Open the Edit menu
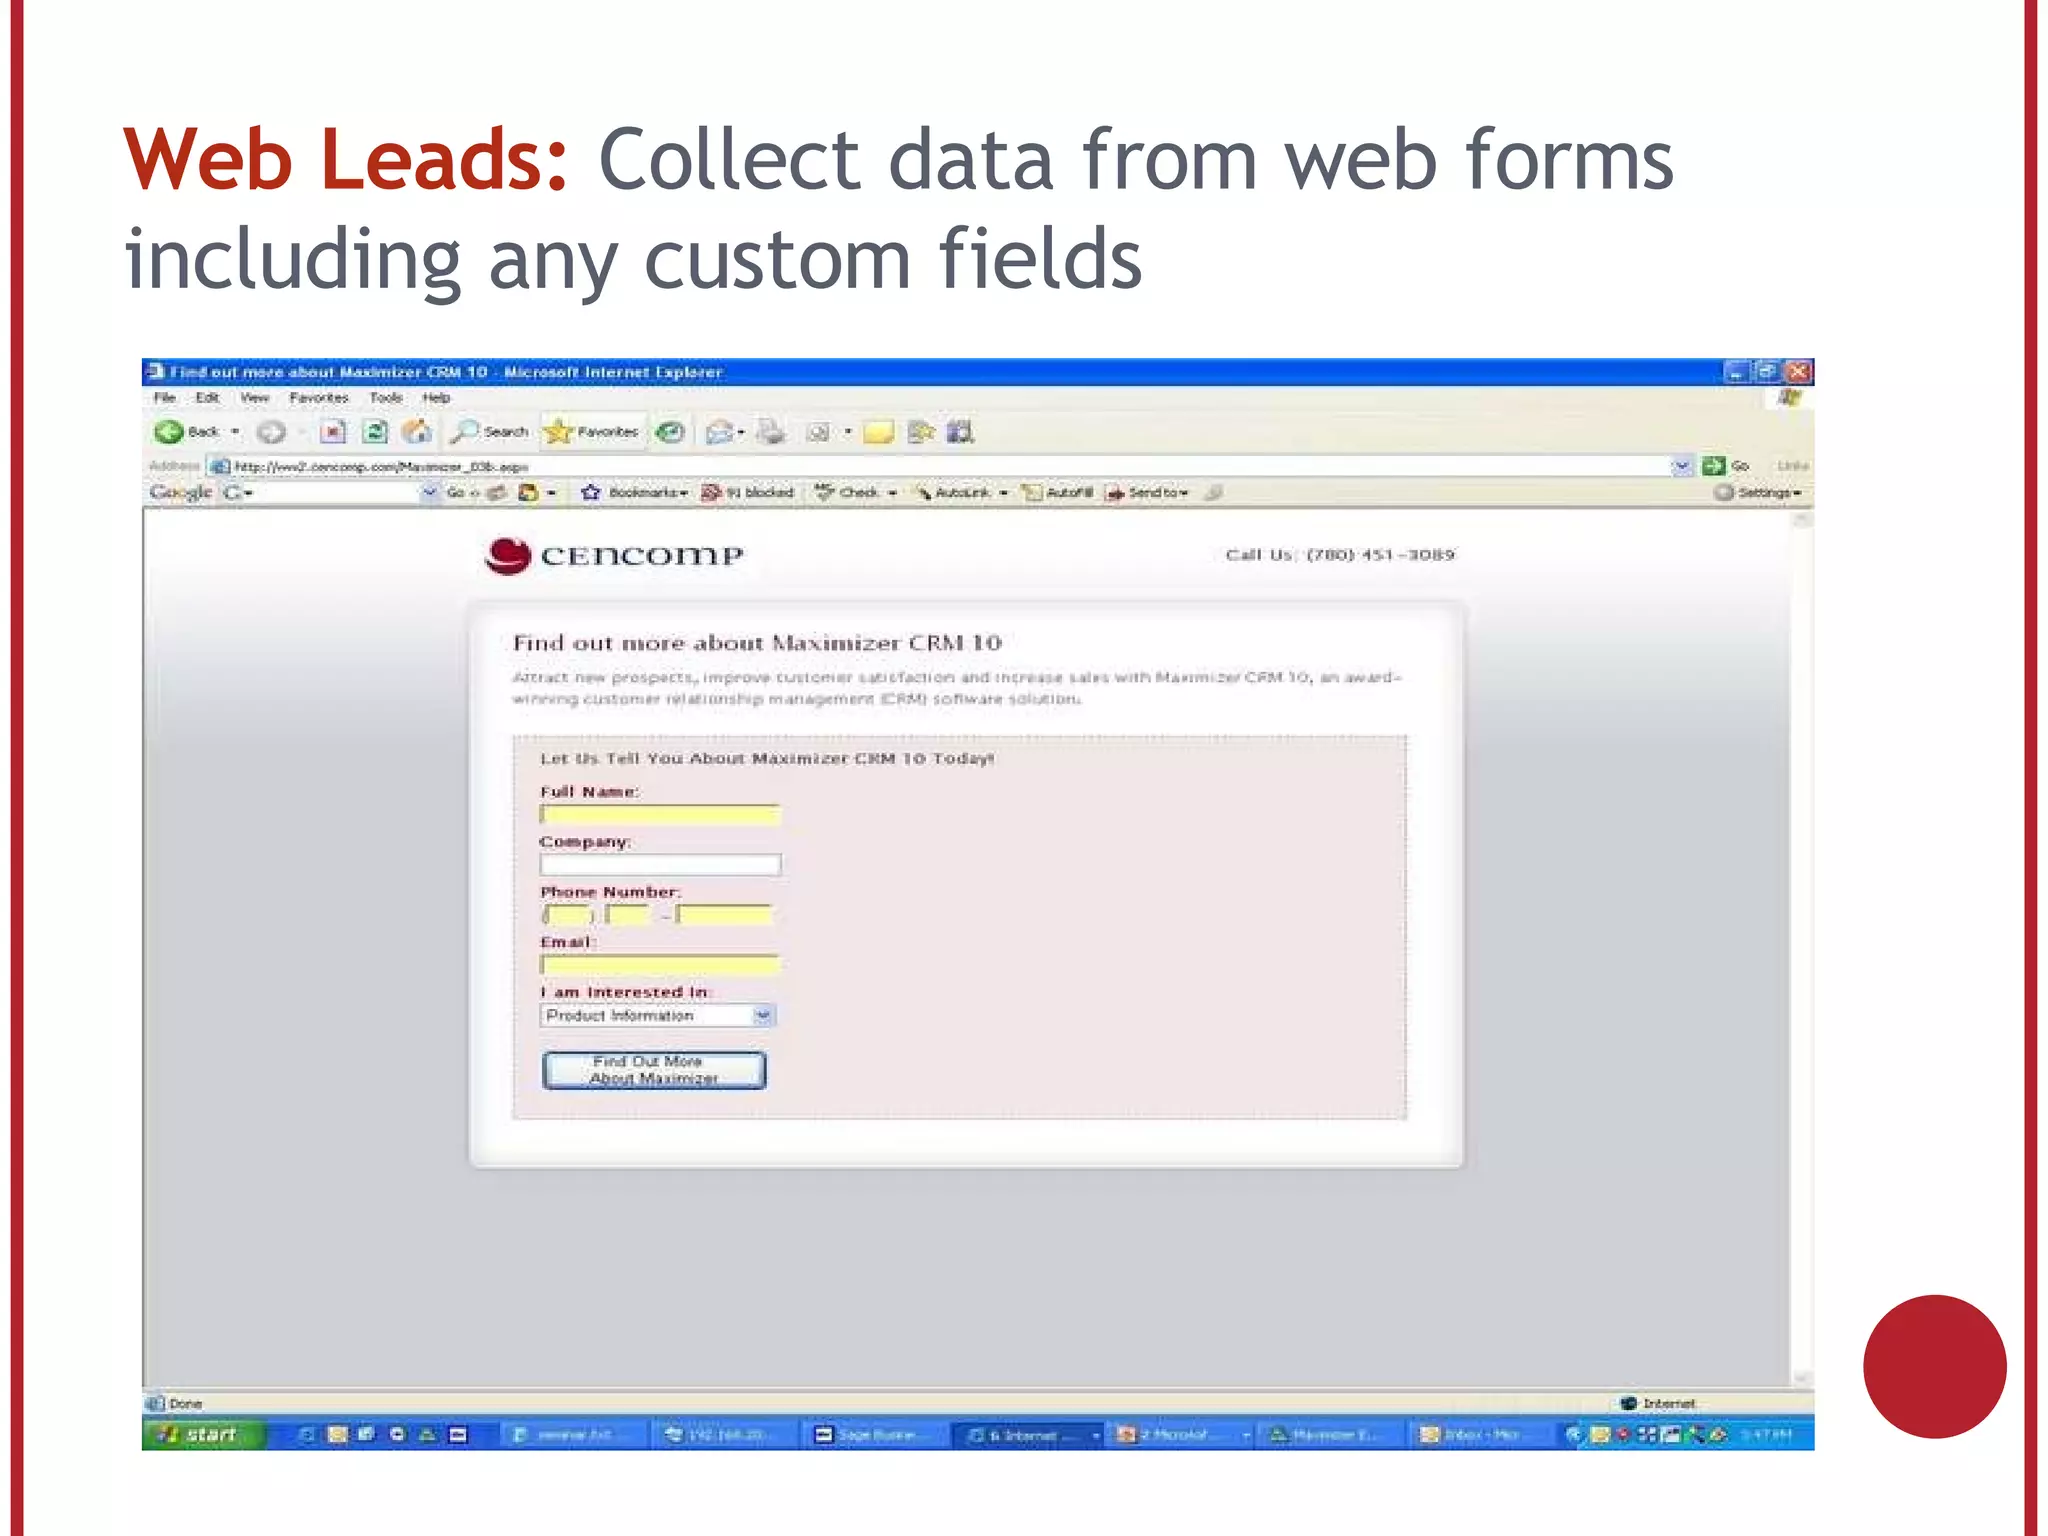 207,397
